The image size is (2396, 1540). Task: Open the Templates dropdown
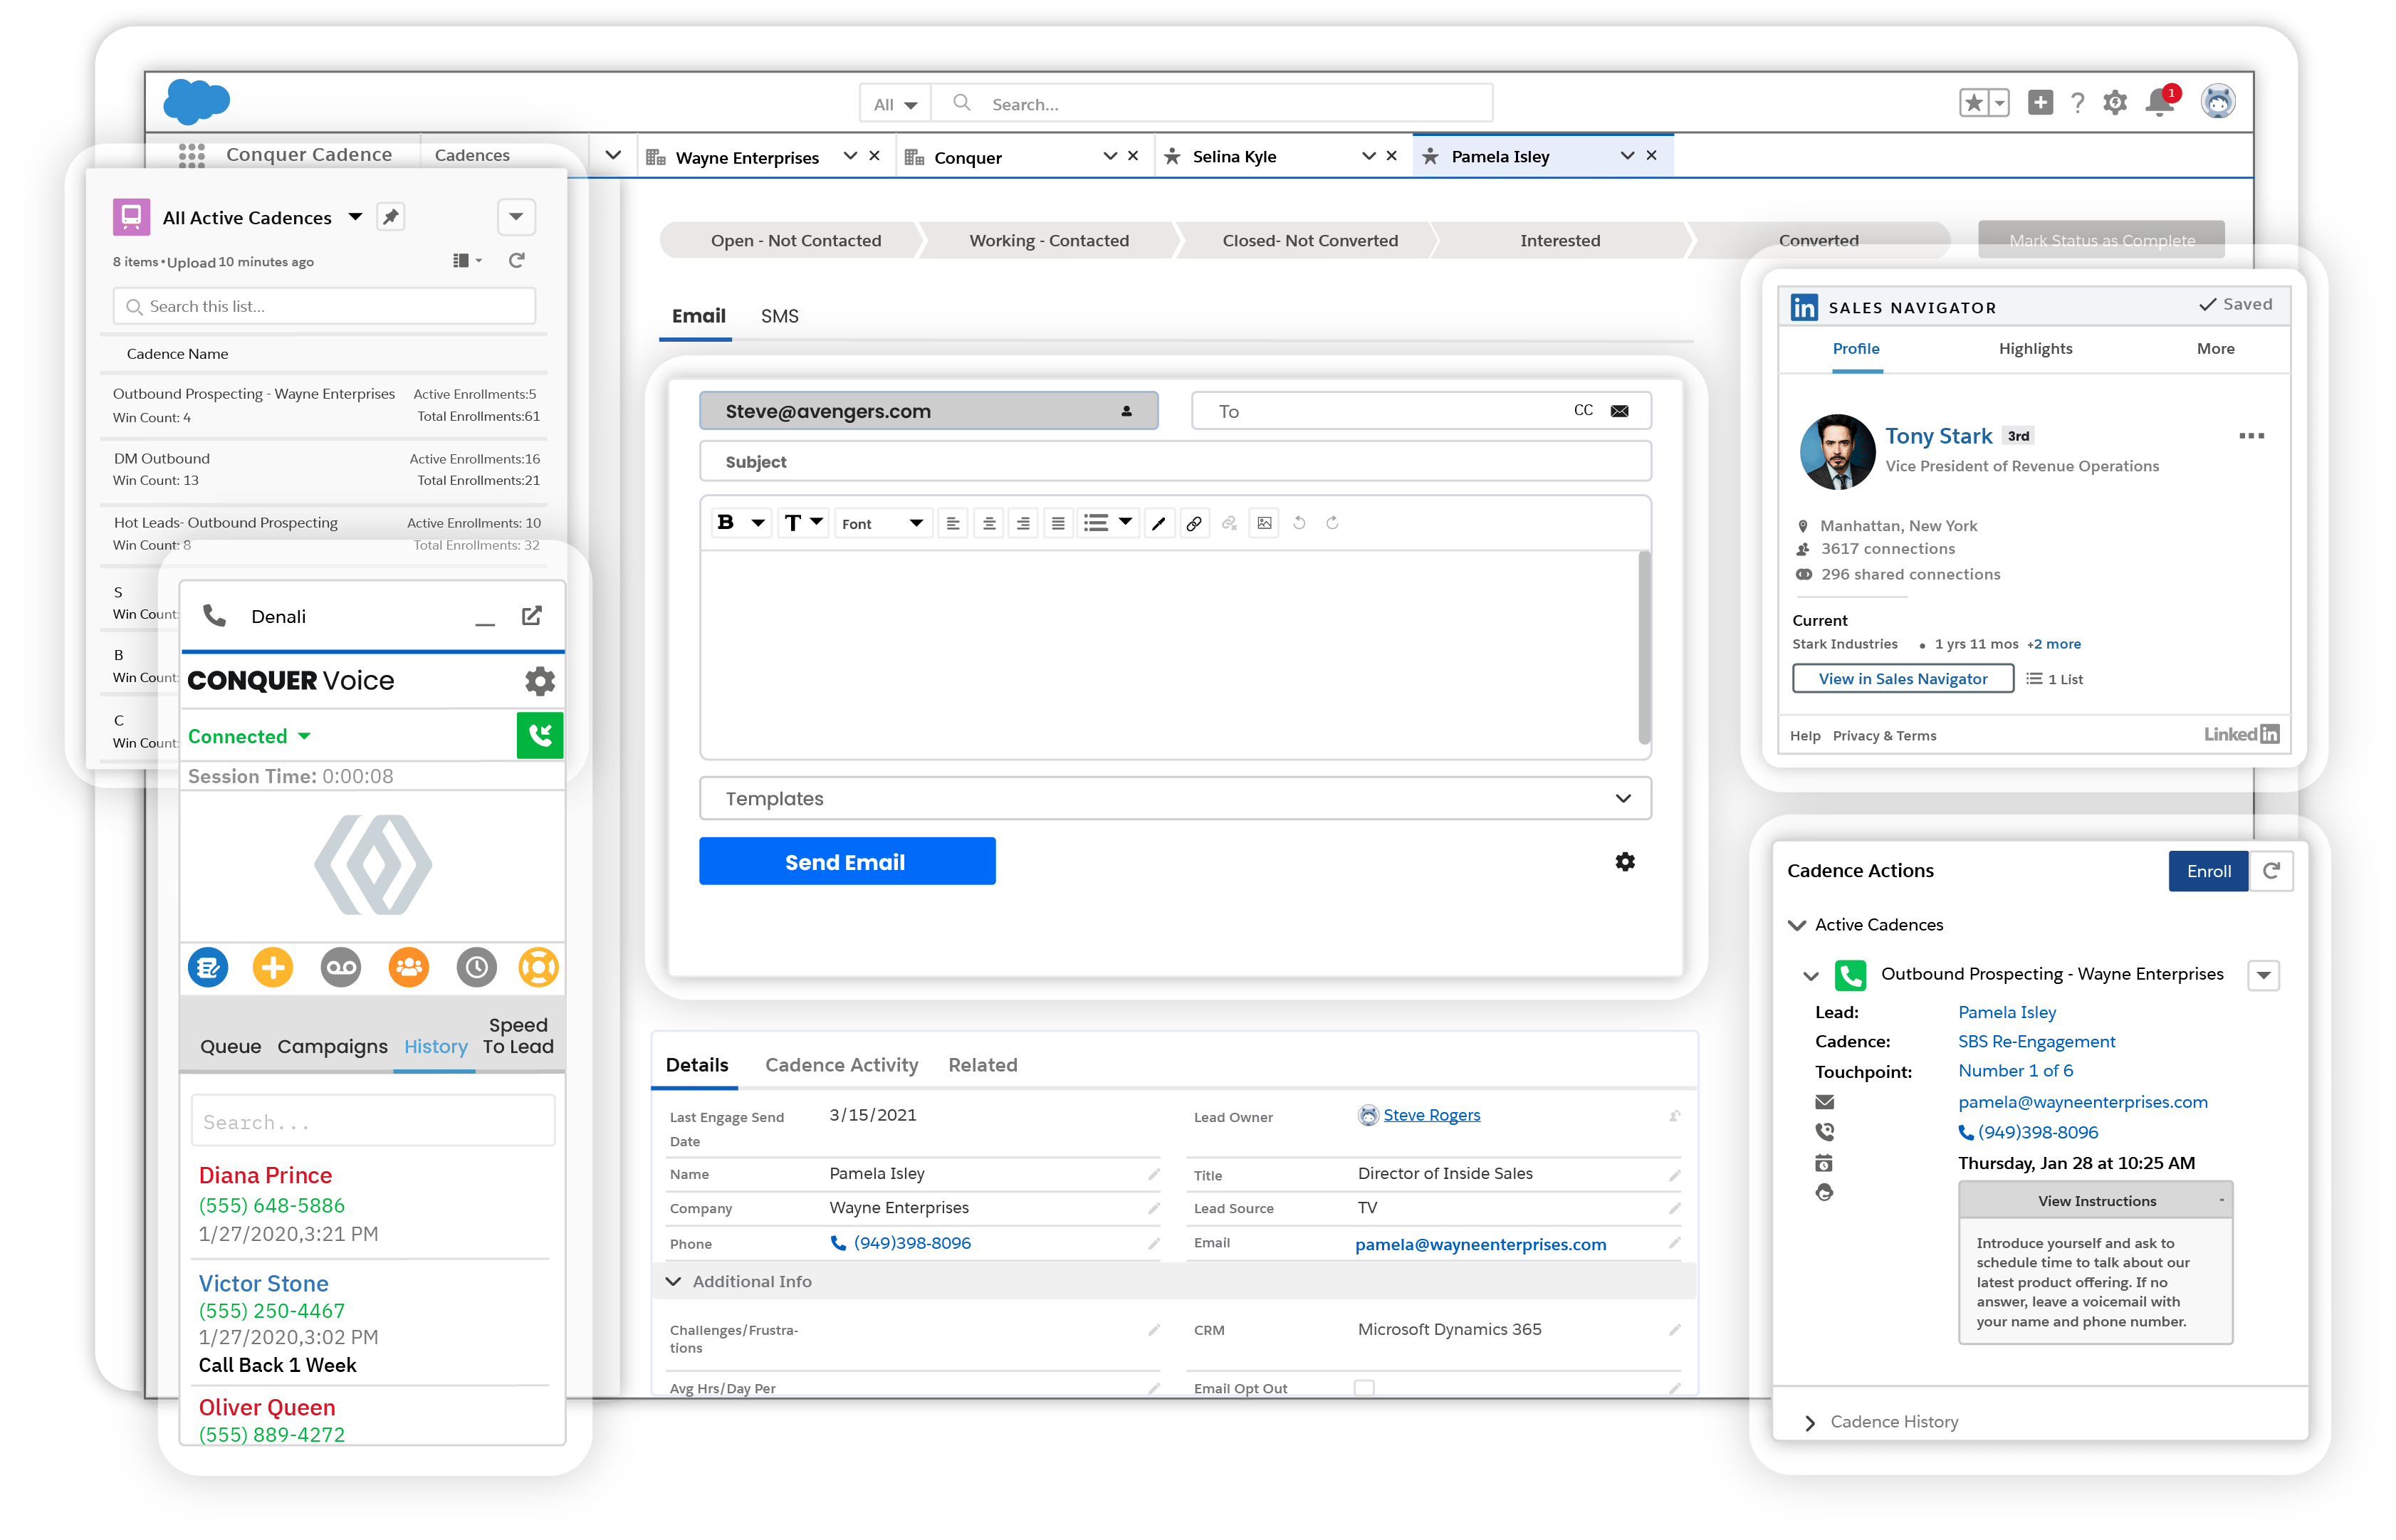[1175, 798]
